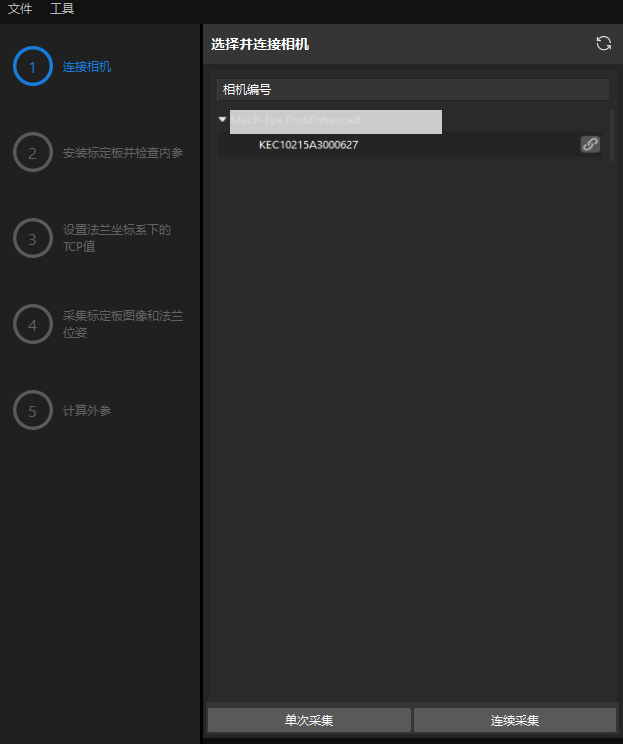Click the 相机编号 column header

413,90
